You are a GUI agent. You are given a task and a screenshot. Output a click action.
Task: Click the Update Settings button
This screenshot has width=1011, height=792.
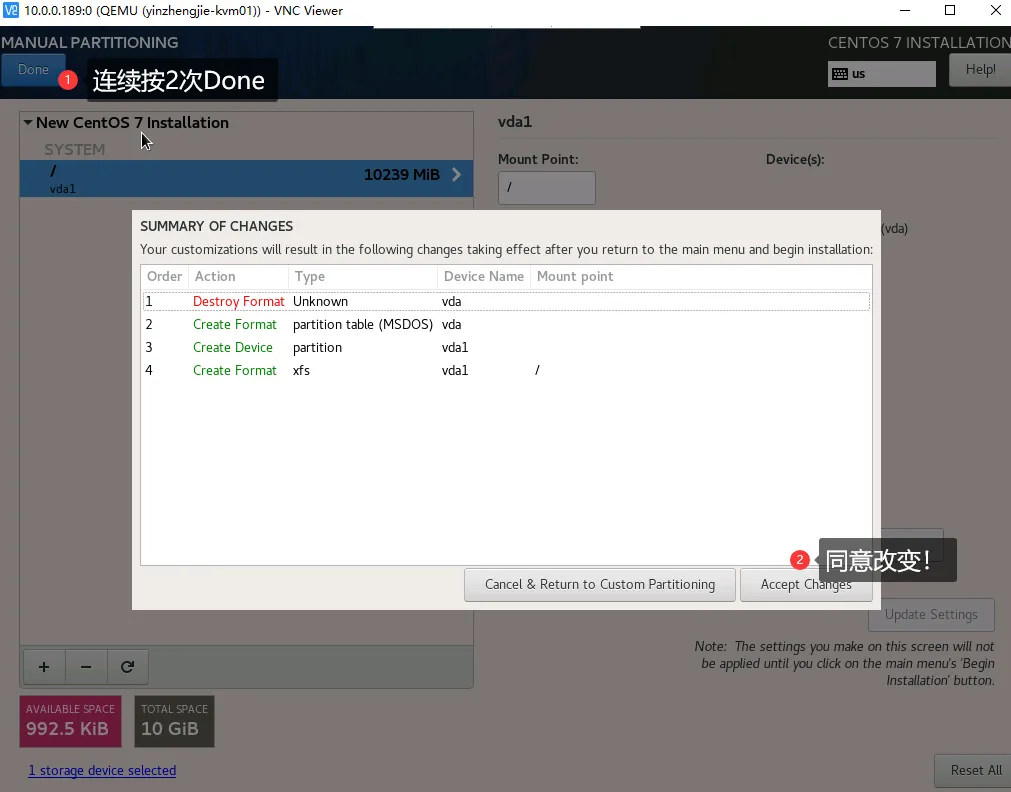[x=931, y=615]
